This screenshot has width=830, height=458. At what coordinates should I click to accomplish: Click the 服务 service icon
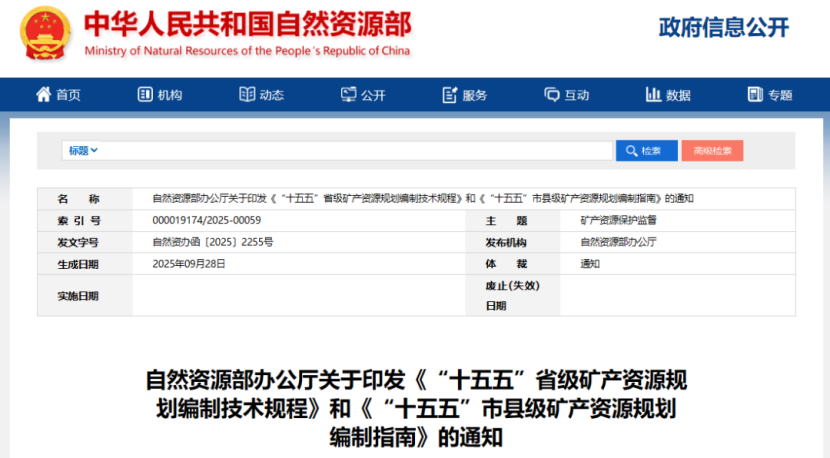tap(450, 95)
